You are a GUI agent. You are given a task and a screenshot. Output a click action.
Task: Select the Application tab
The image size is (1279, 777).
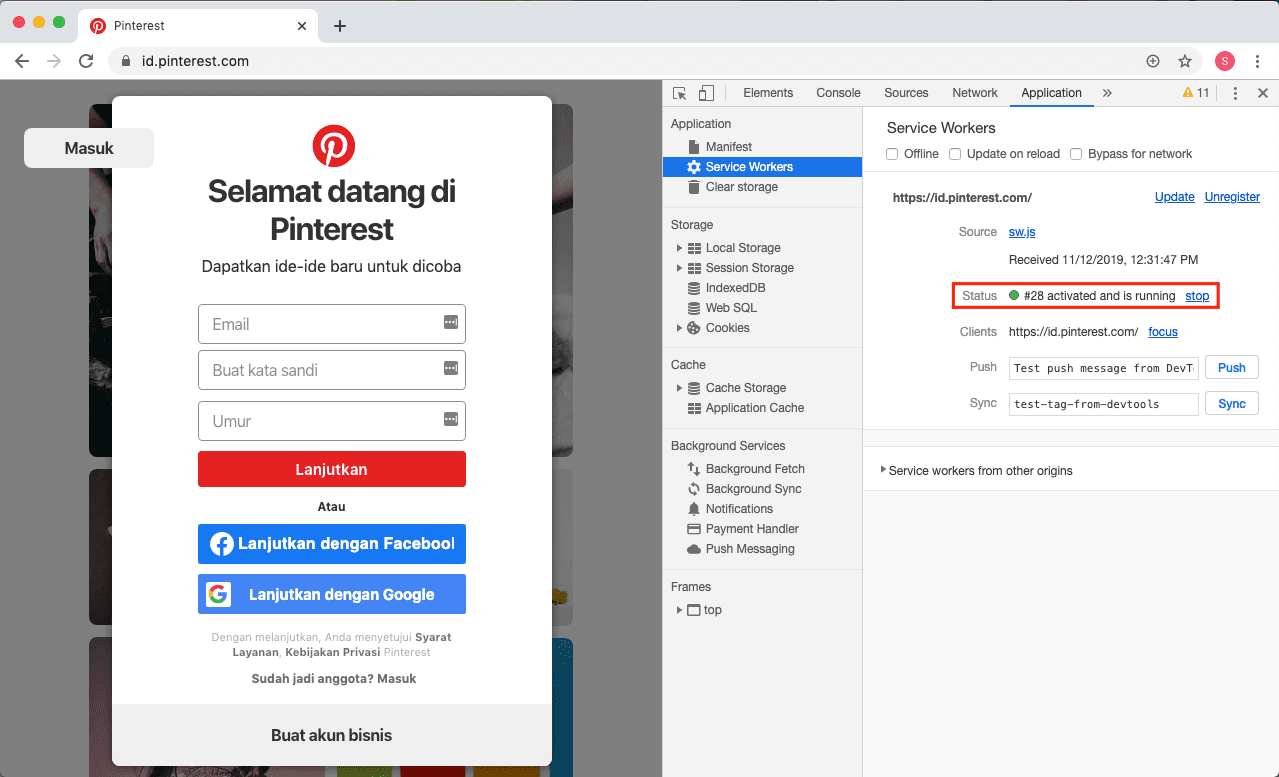(x=1051, y=93)
